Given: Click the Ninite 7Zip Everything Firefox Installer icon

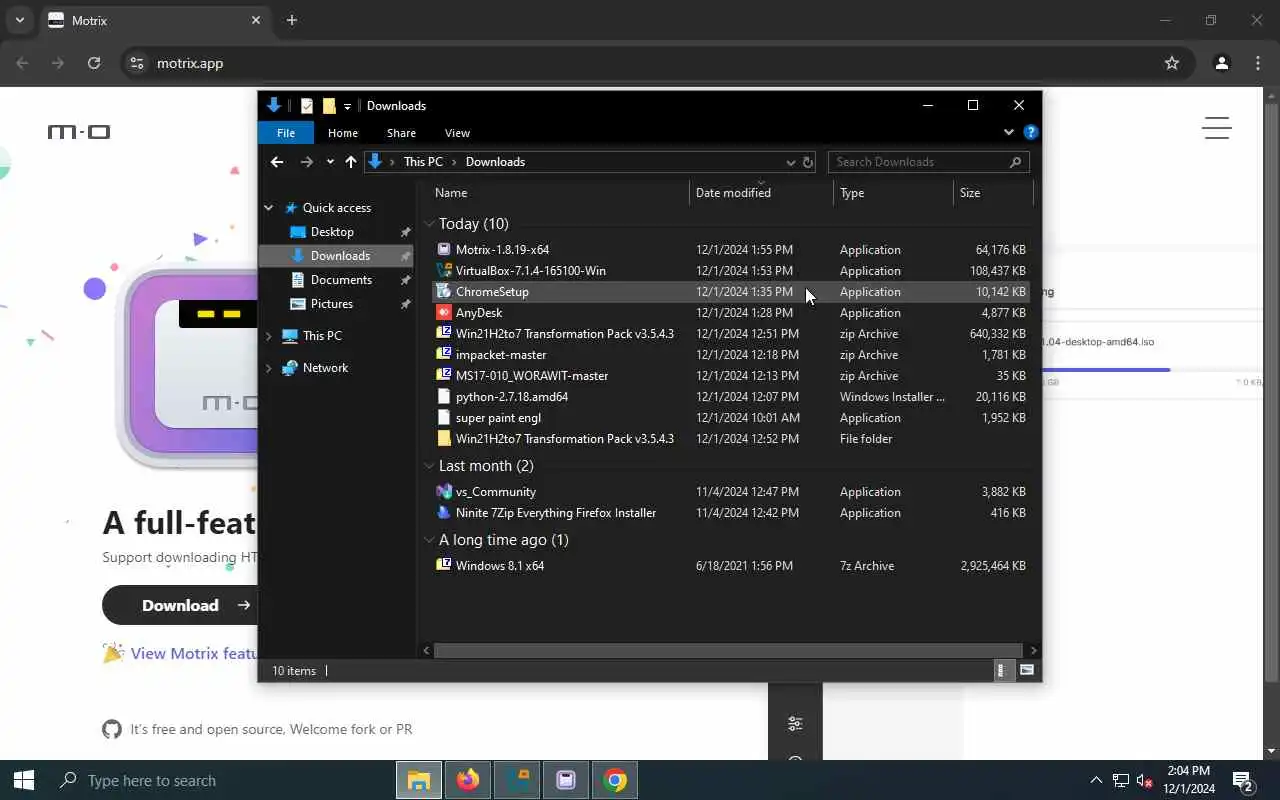Looking at the screenshot, I should pyautogui.click(x=444, y=513).
